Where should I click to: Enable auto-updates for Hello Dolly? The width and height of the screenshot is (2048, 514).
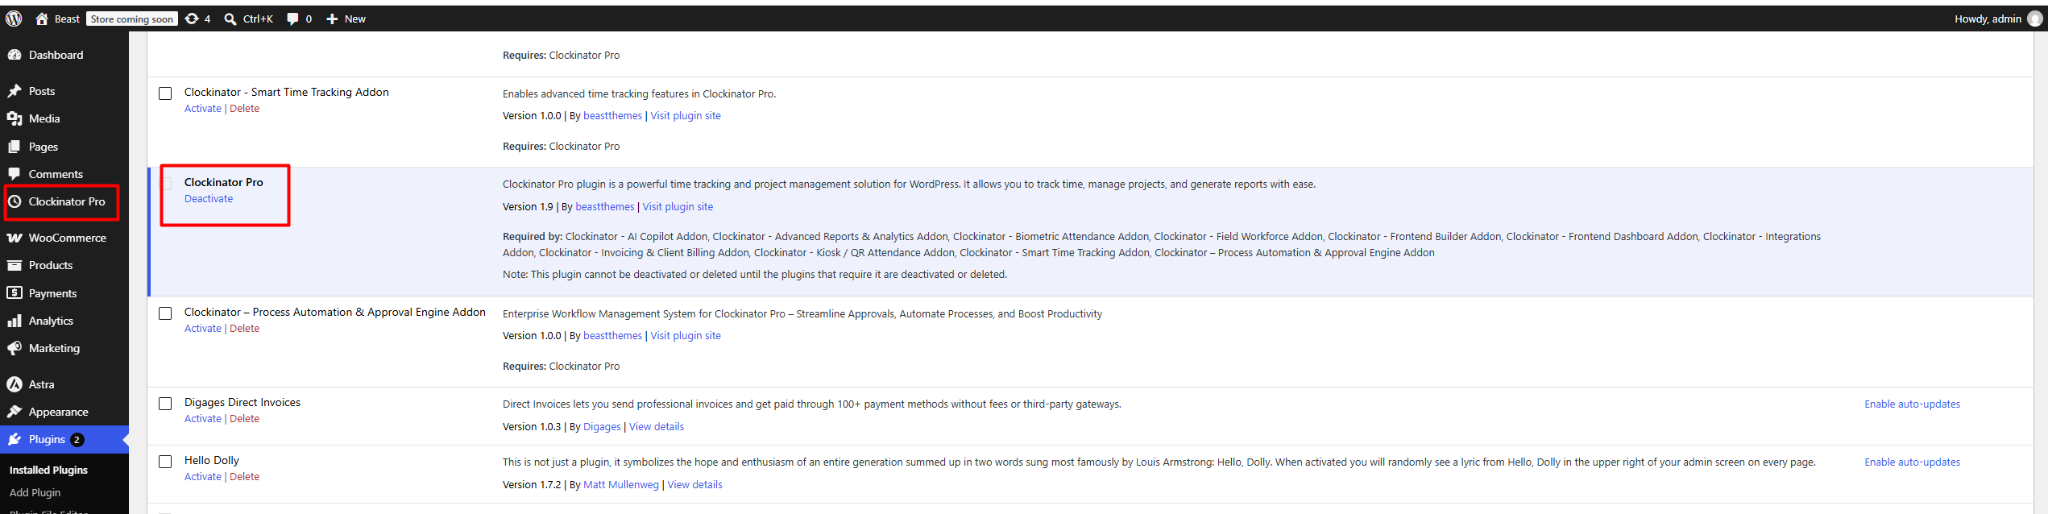[x=1912, y=462]
